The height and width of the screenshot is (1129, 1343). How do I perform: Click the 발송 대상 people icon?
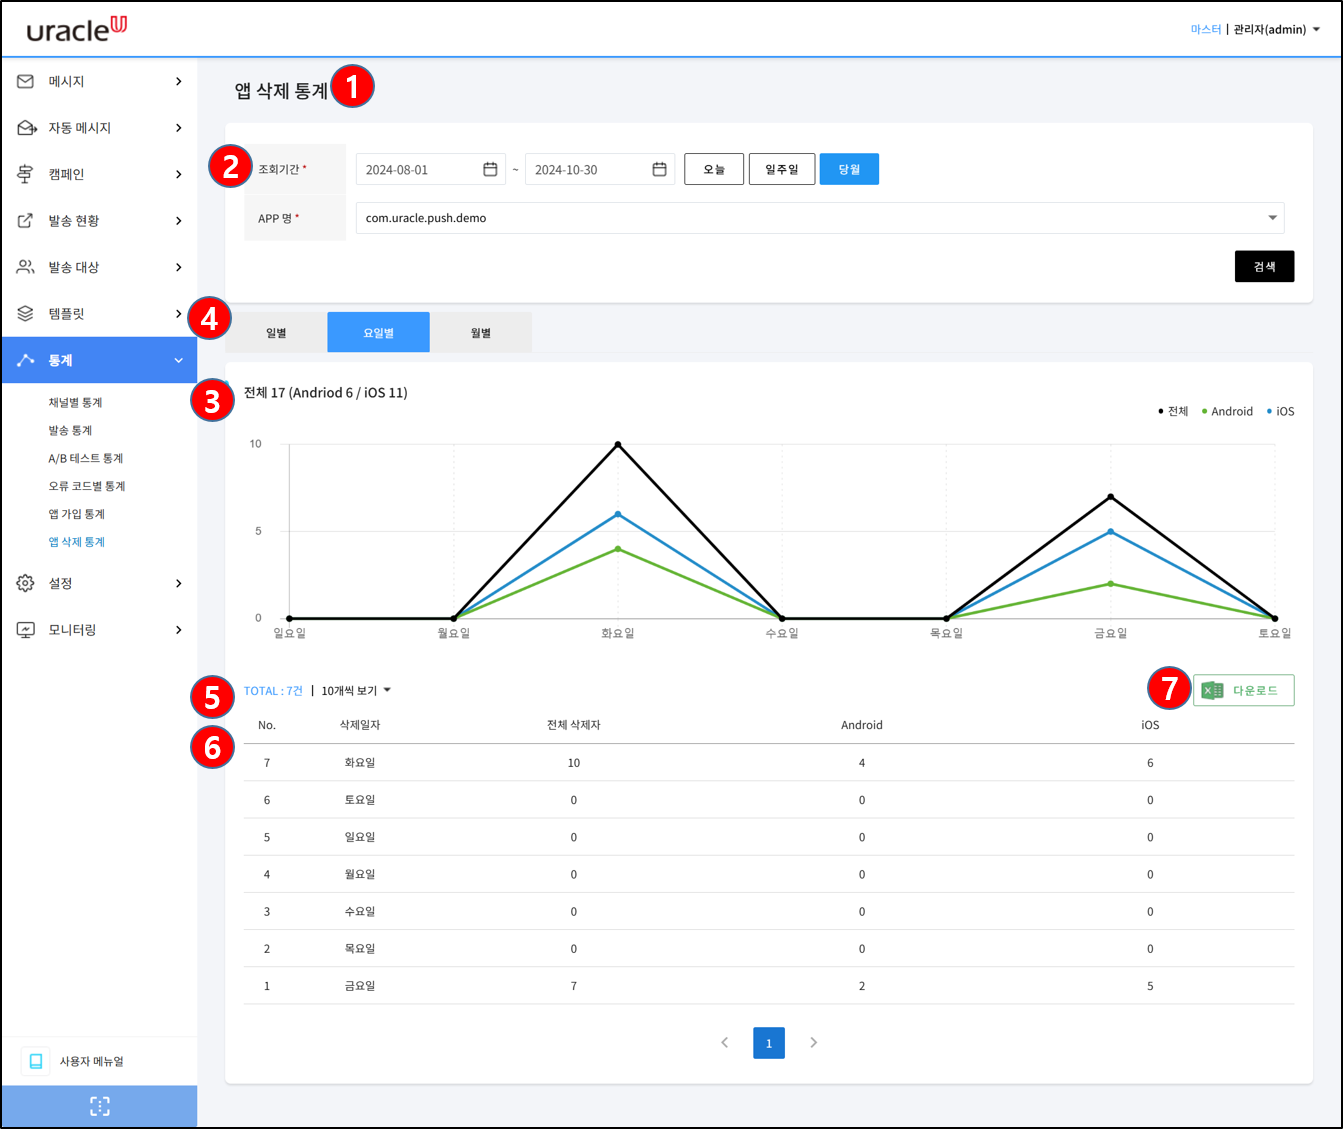click(x=26, y=267)
